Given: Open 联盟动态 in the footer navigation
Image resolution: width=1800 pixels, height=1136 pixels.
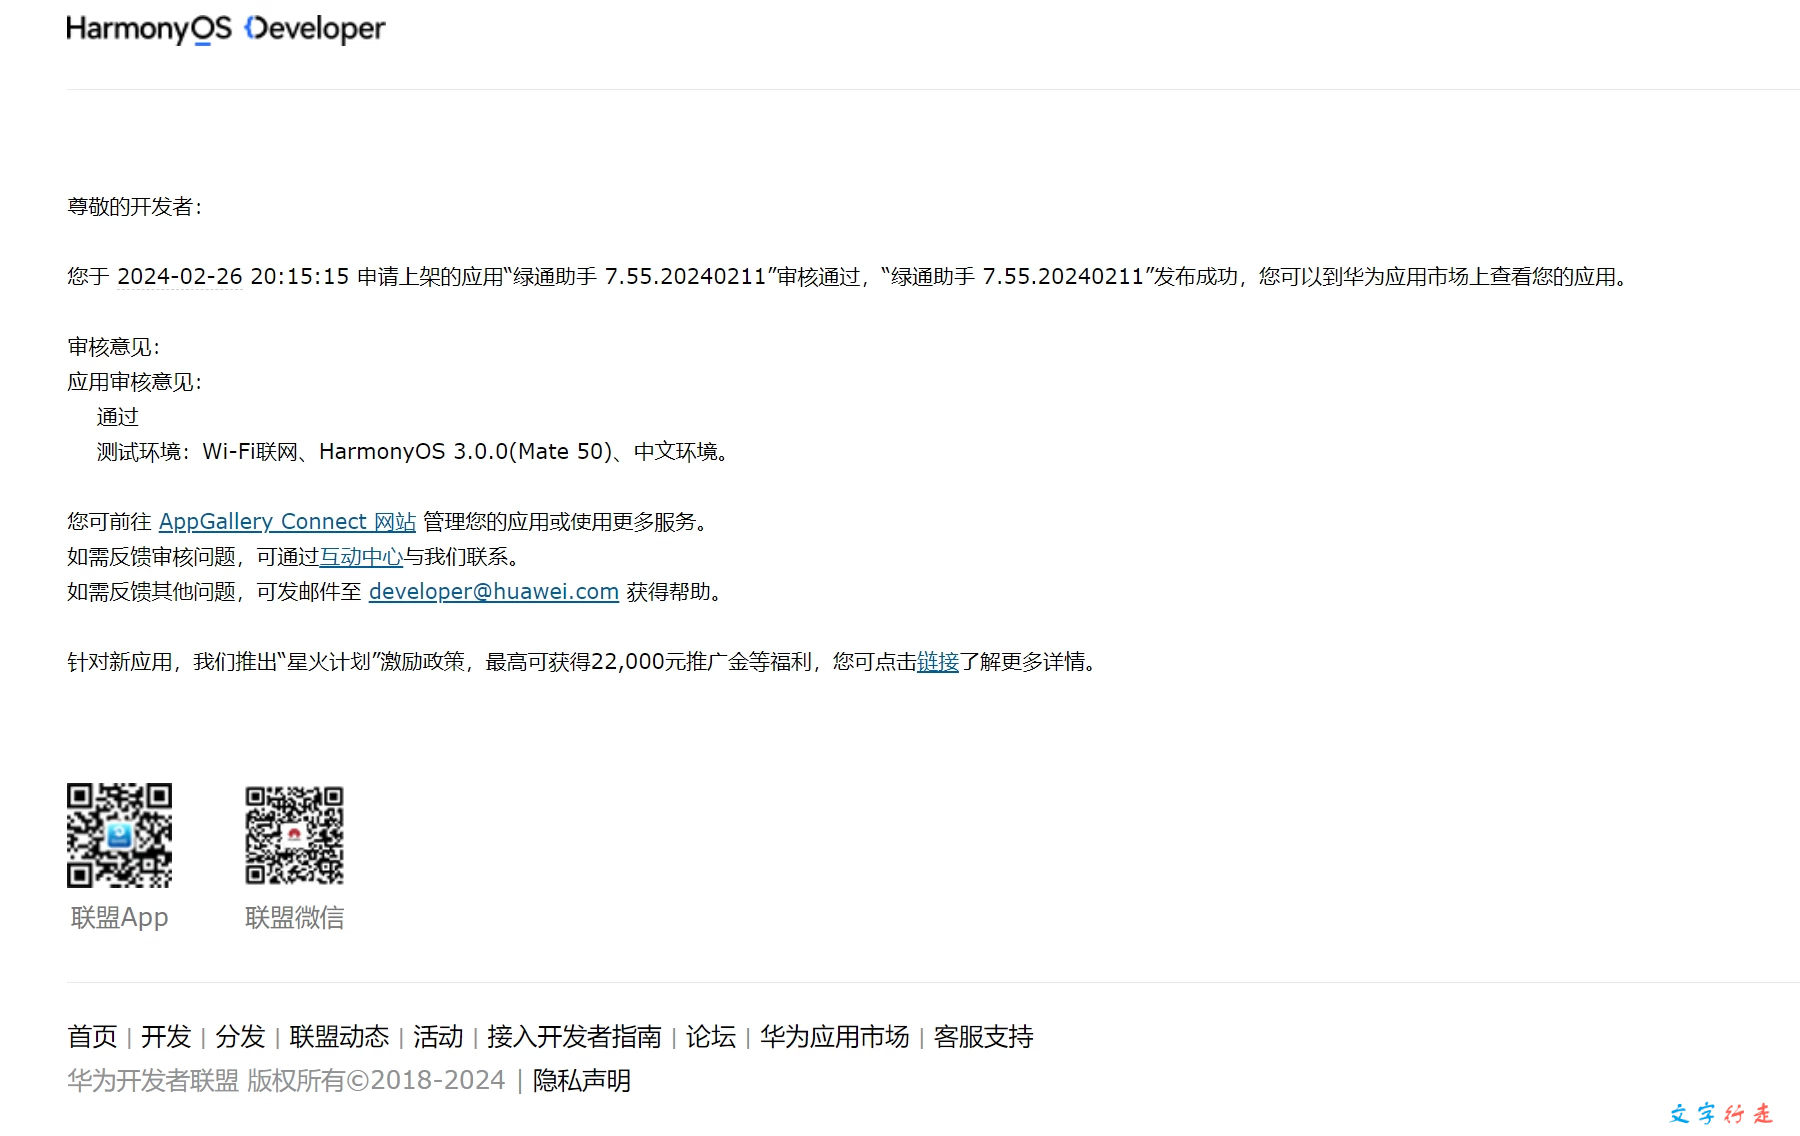Looking at the screenshot, I should (339, 1036).
